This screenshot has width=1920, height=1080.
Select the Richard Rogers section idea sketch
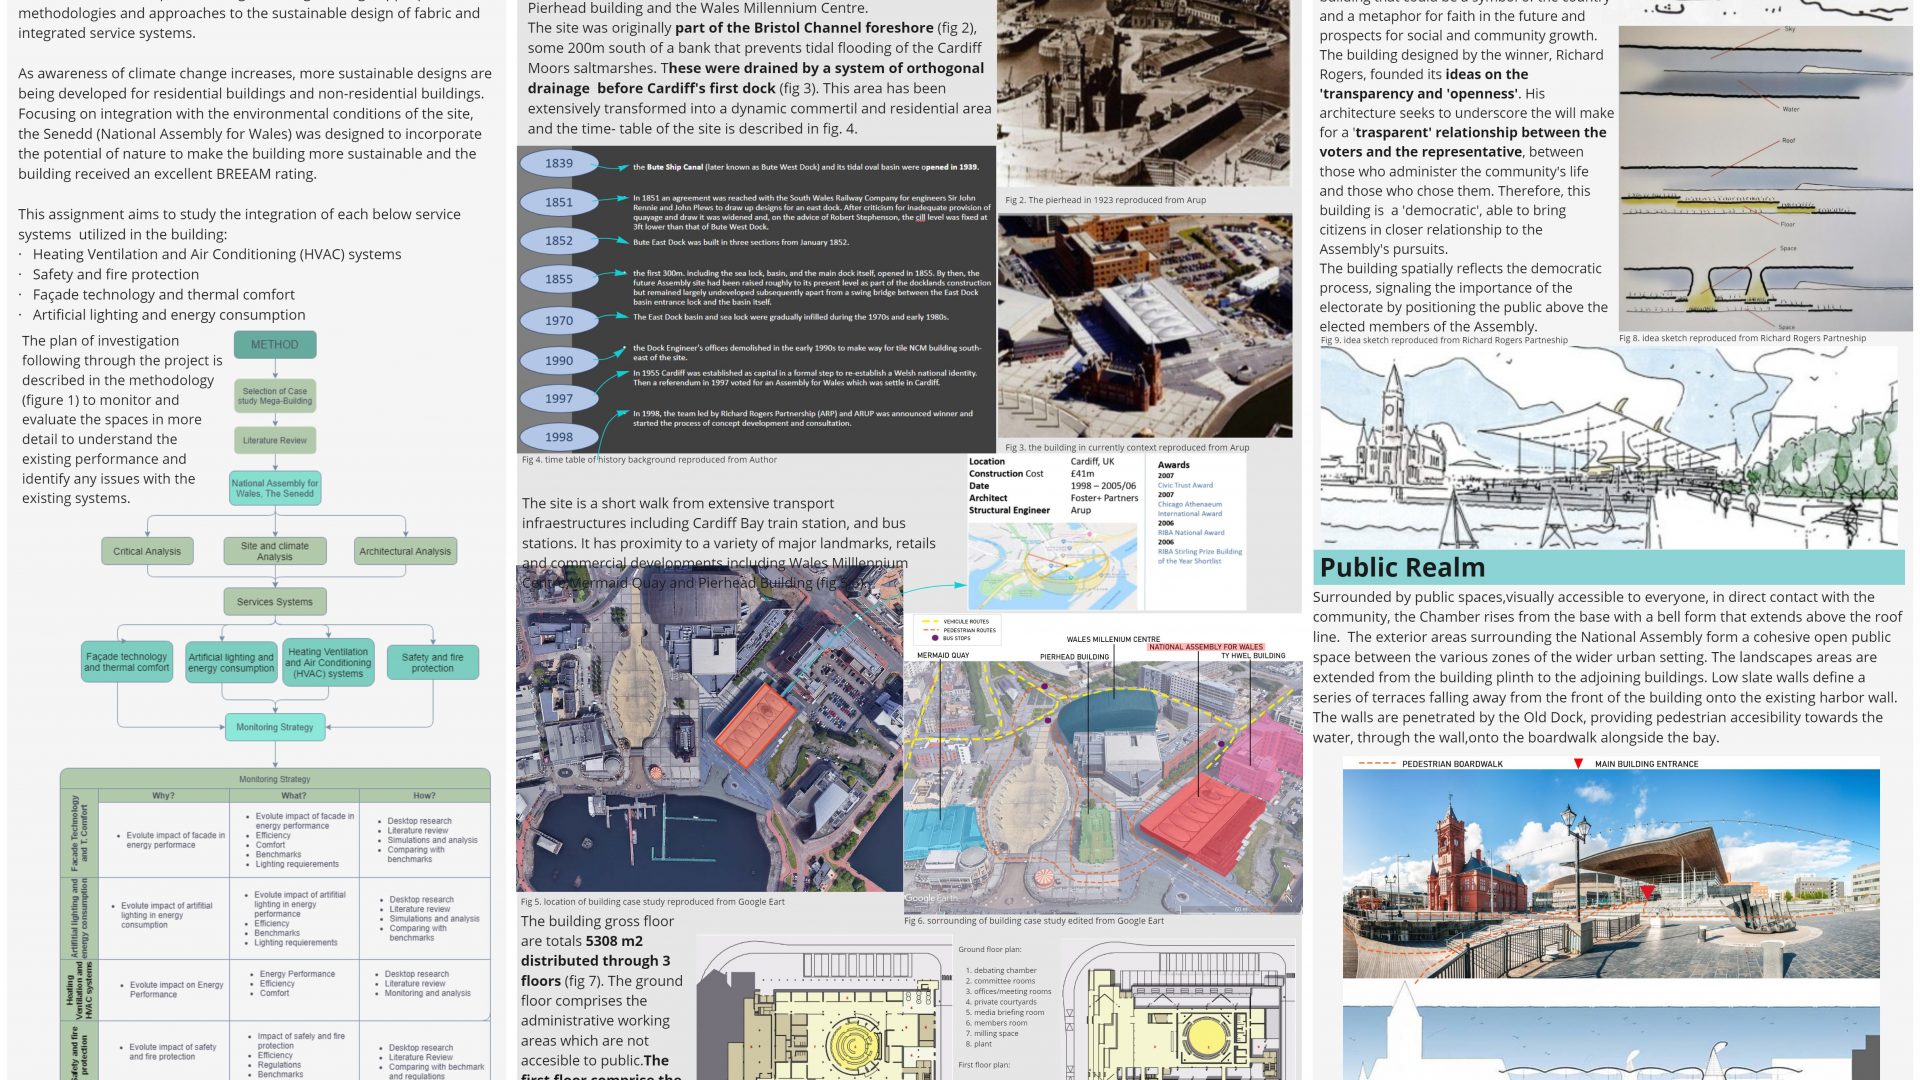click(x=1765, y=180)
